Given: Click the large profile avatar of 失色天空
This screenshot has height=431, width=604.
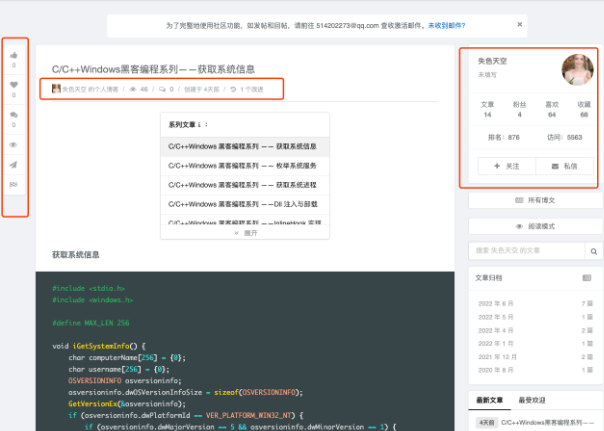Looking at the screenshot, I should (x=577, y=70).
